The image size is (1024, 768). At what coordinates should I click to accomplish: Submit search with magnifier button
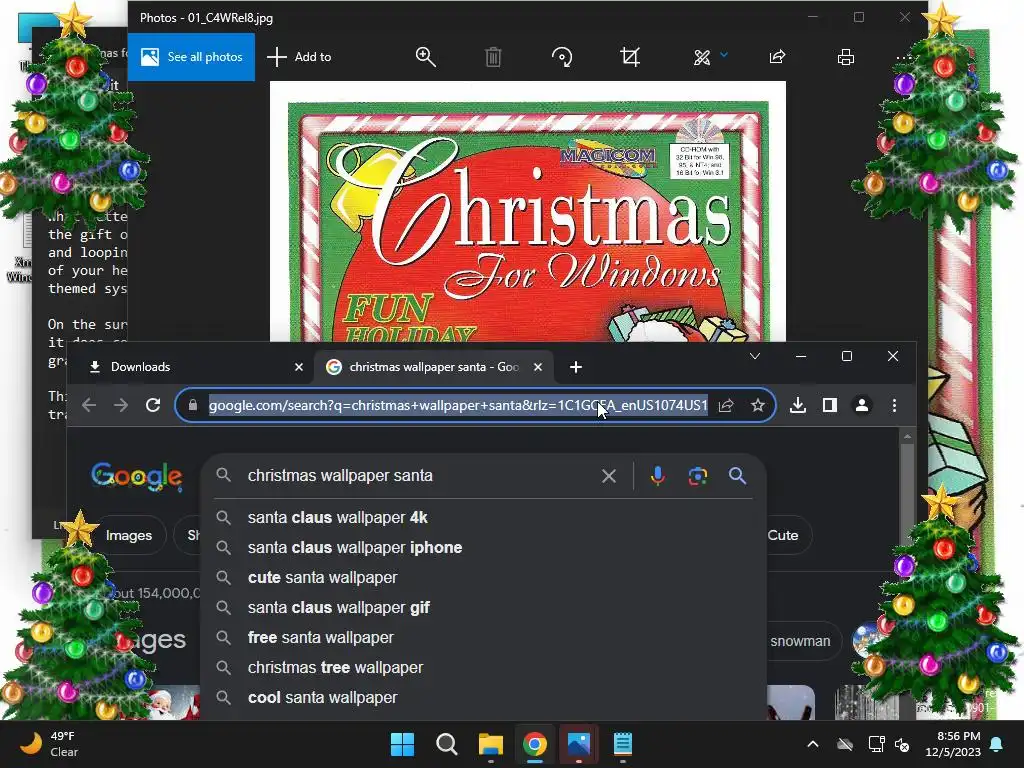737,476
